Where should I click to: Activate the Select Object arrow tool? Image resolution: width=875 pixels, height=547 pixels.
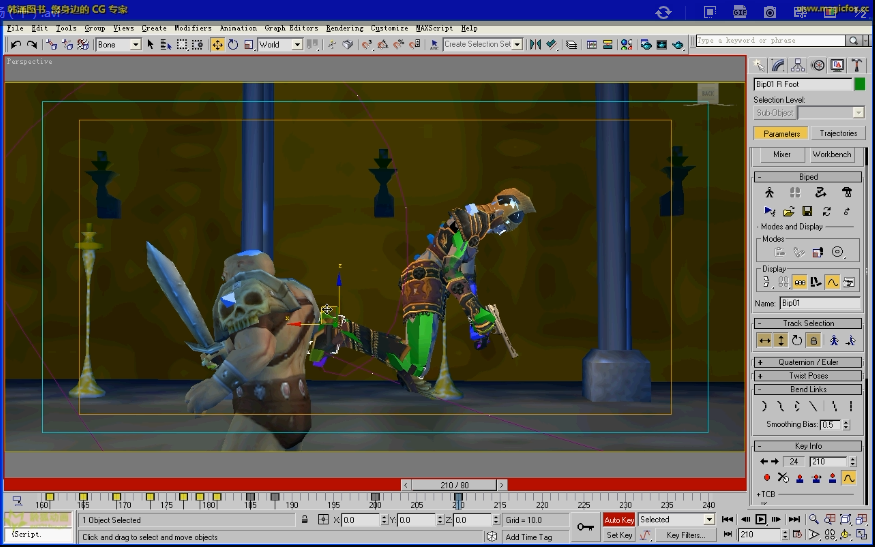point(150,45)
